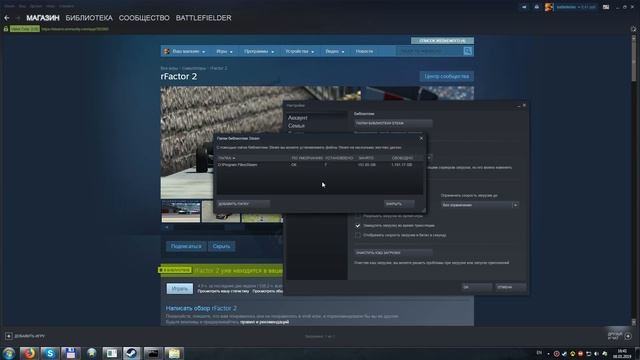Select the D:\Program Files\Steam folder row
The height and width of the screenshot is (360, 640).
pos(320,165)
